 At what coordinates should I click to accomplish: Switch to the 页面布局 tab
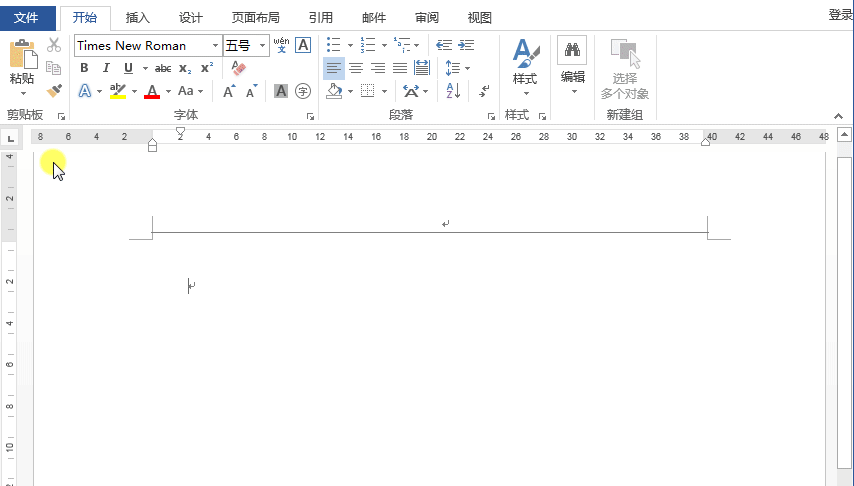pos(255,18)
